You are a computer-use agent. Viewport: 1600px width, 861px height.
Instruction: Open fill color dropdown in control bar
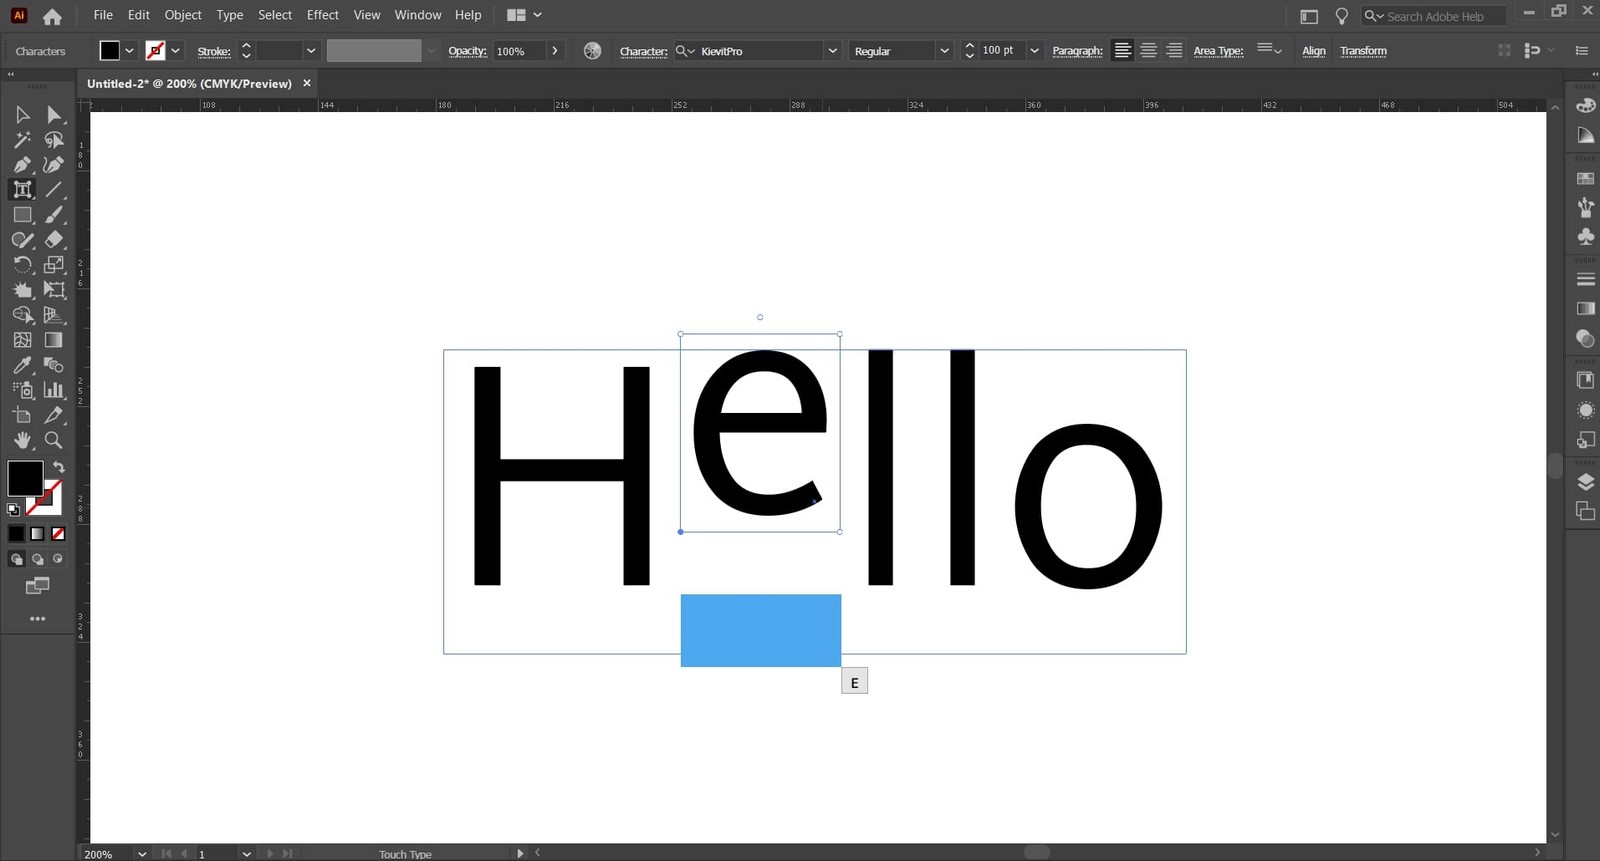(x=129, y=51)
